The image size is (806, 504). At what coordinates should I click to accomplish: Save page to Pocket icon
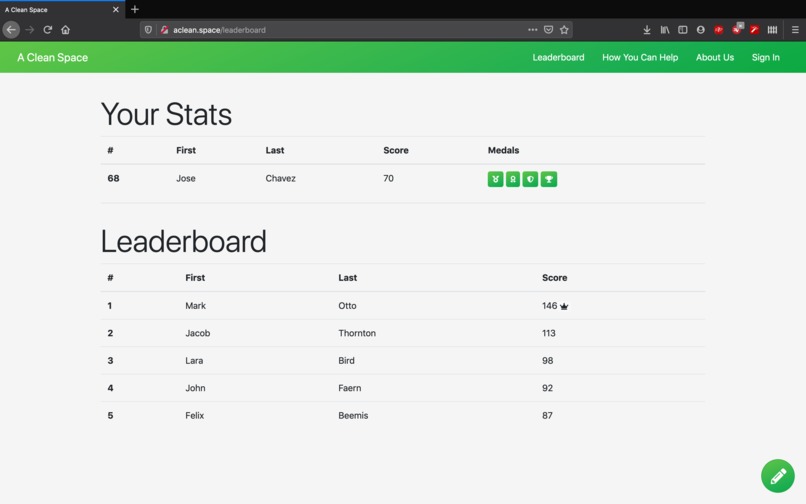[548, 30]
